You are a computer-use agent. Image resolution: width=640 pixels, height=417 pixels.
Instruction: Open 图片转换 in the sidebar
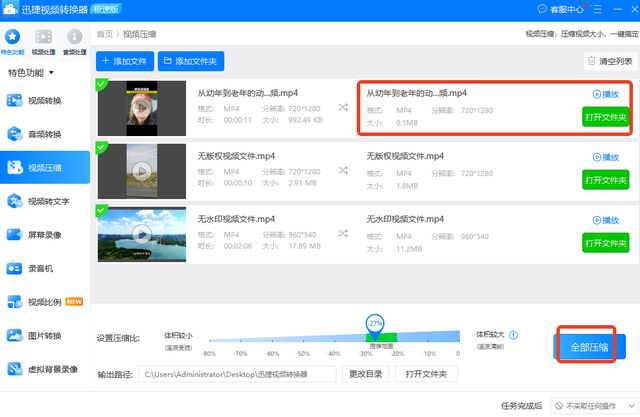click(x=45, y=335)
